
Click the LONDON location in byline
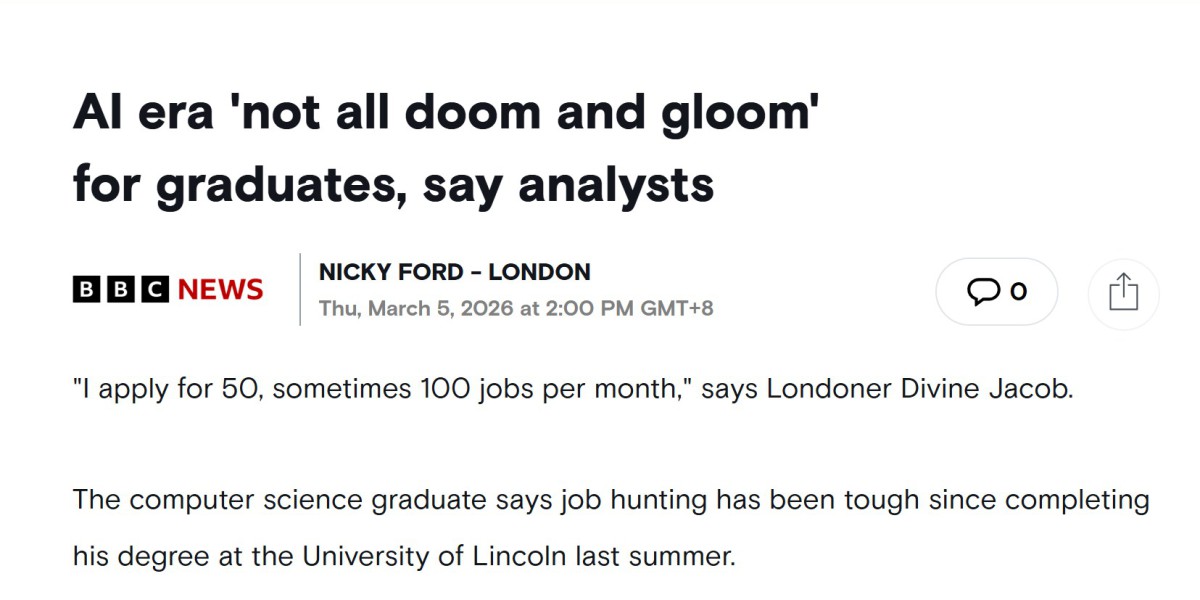(x=539, y=272)
